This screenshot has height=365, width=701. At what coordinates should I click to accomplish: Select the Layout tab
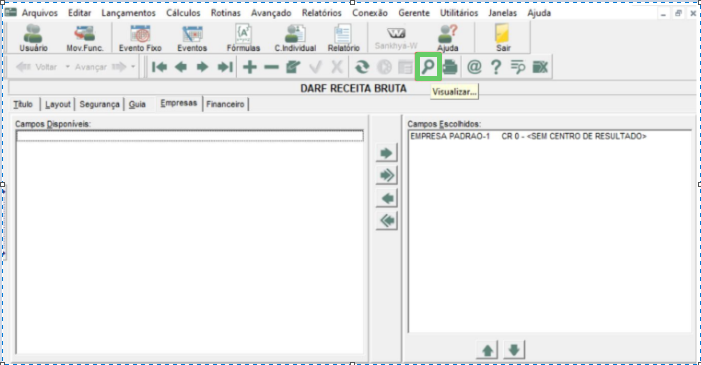(58, 104)
